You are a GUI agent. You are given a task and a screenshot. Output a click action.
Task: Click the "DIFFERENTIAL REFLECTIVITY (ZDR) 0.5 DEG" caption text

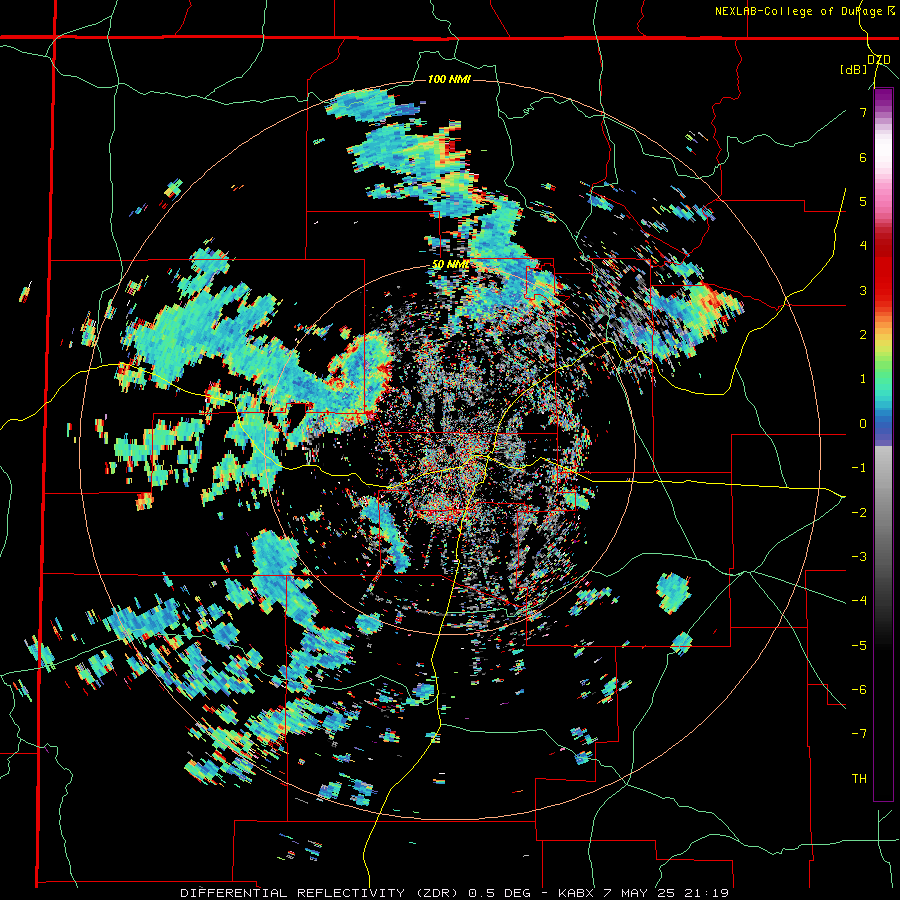click(x=355, y=893)
